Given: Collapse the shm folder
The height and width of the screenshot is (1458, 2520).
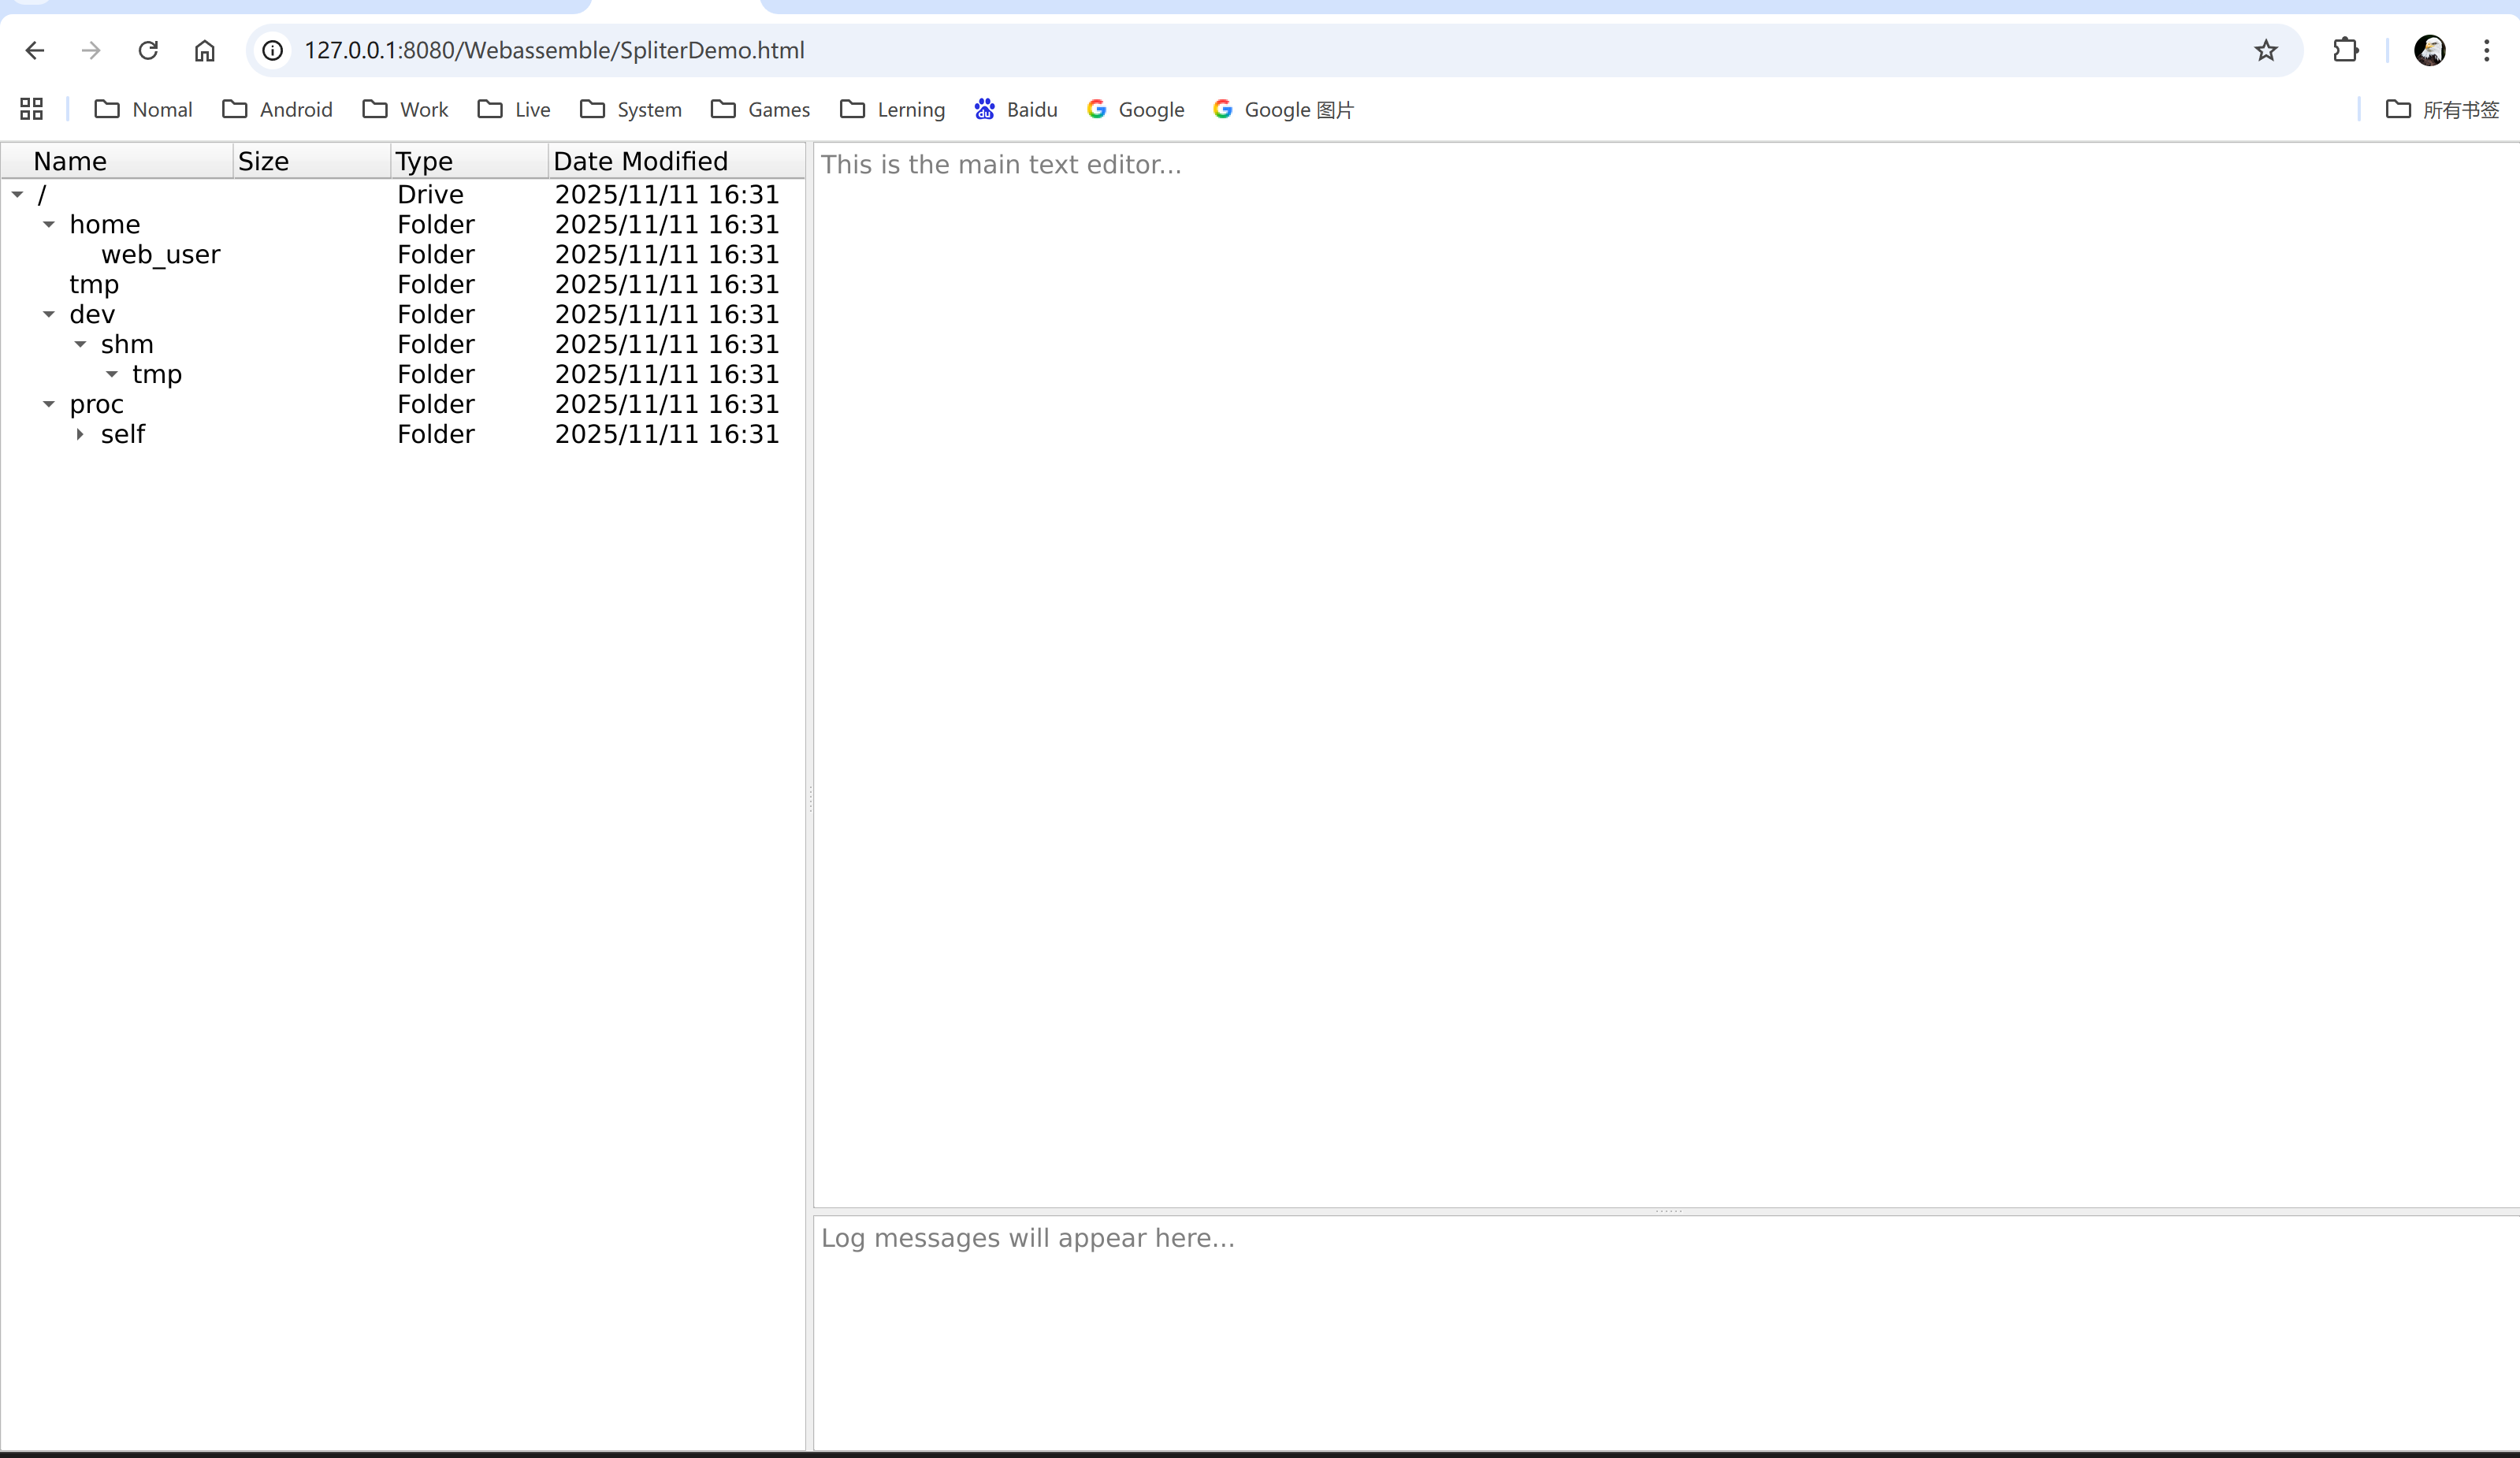Looking at the screenshot, I should coord(80,344).
